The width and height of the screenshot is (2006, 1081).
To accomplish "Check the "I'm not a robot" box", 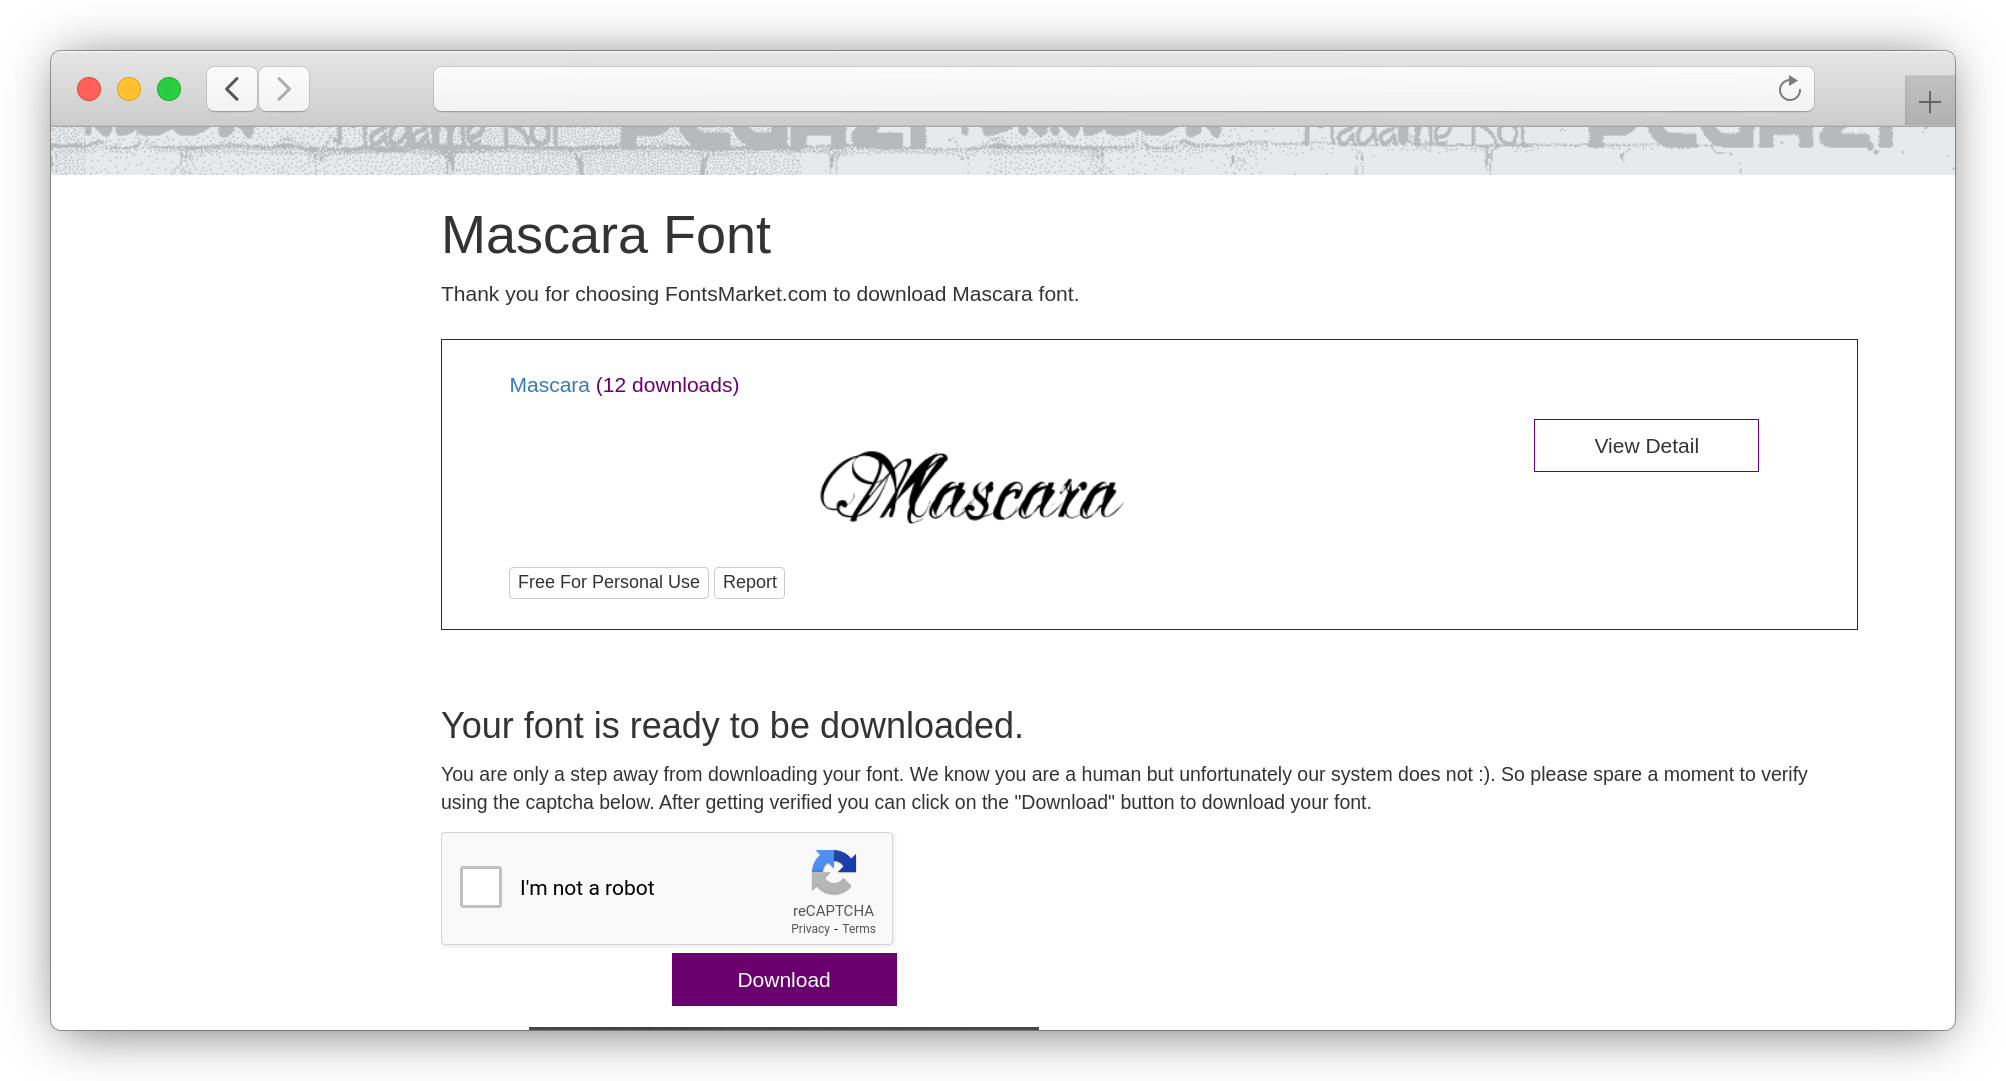I will (481, 887).
